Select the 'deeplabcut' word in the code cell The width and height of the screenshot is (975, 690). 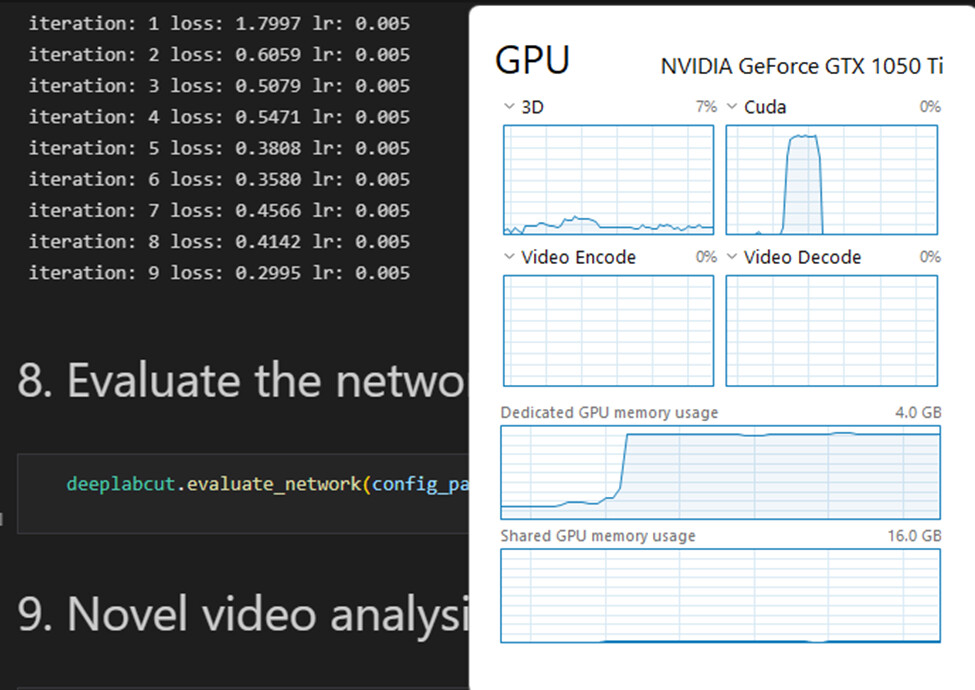pos(121,484)
